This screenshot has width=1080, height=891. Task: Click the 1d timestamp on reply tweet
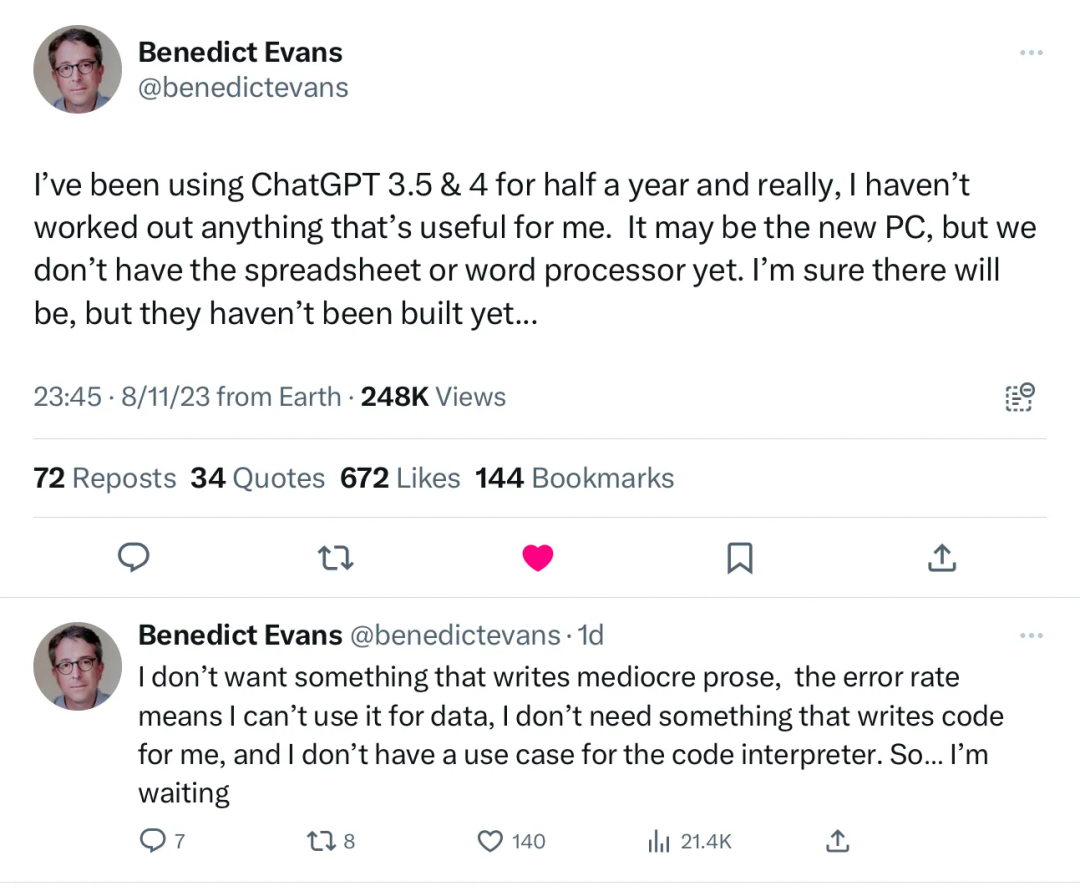click(590, 635)
